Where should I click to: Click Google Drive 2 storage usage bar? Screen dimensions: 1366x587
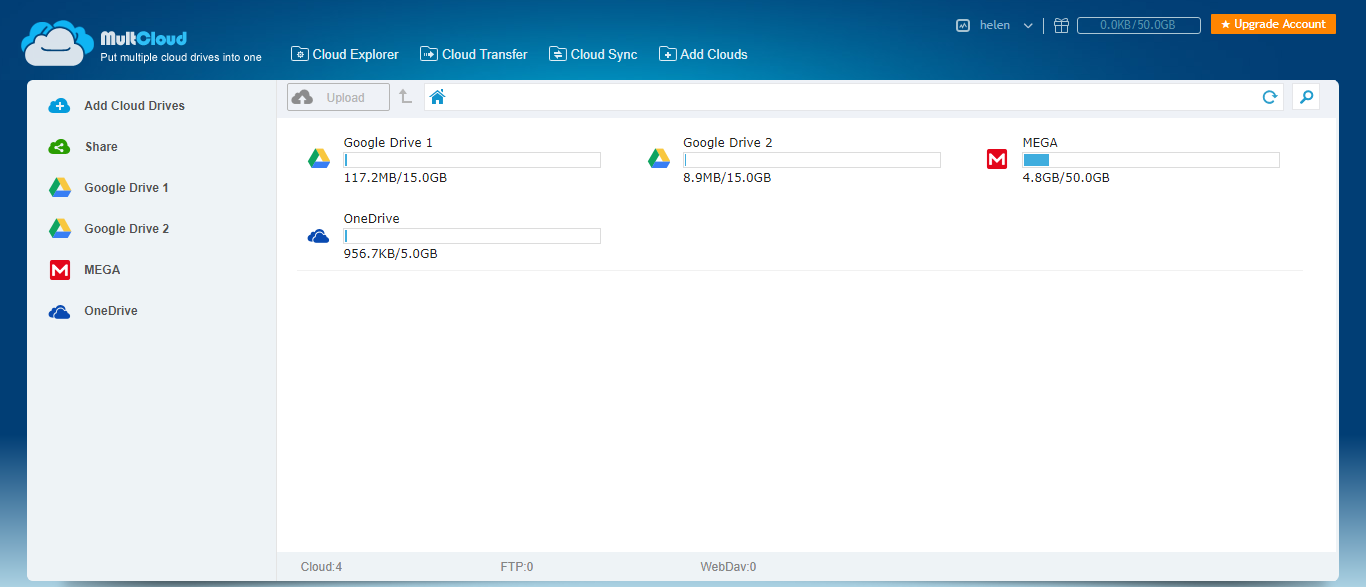pos(812,160)
